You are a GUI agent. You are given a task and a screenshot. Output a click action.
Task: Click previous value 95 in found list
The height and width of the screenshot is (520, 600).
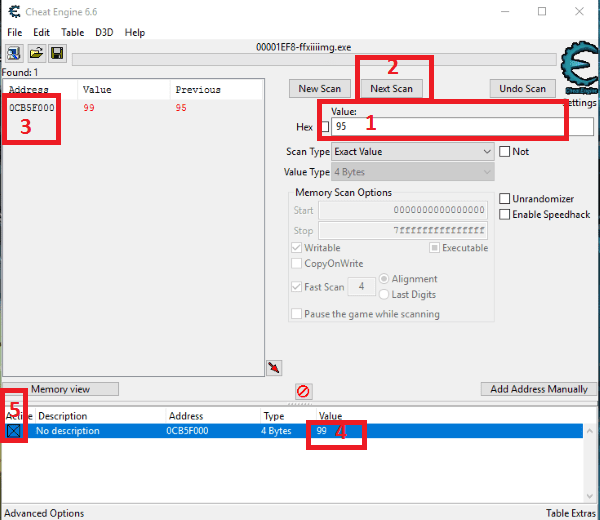click(x=181, y=108)
